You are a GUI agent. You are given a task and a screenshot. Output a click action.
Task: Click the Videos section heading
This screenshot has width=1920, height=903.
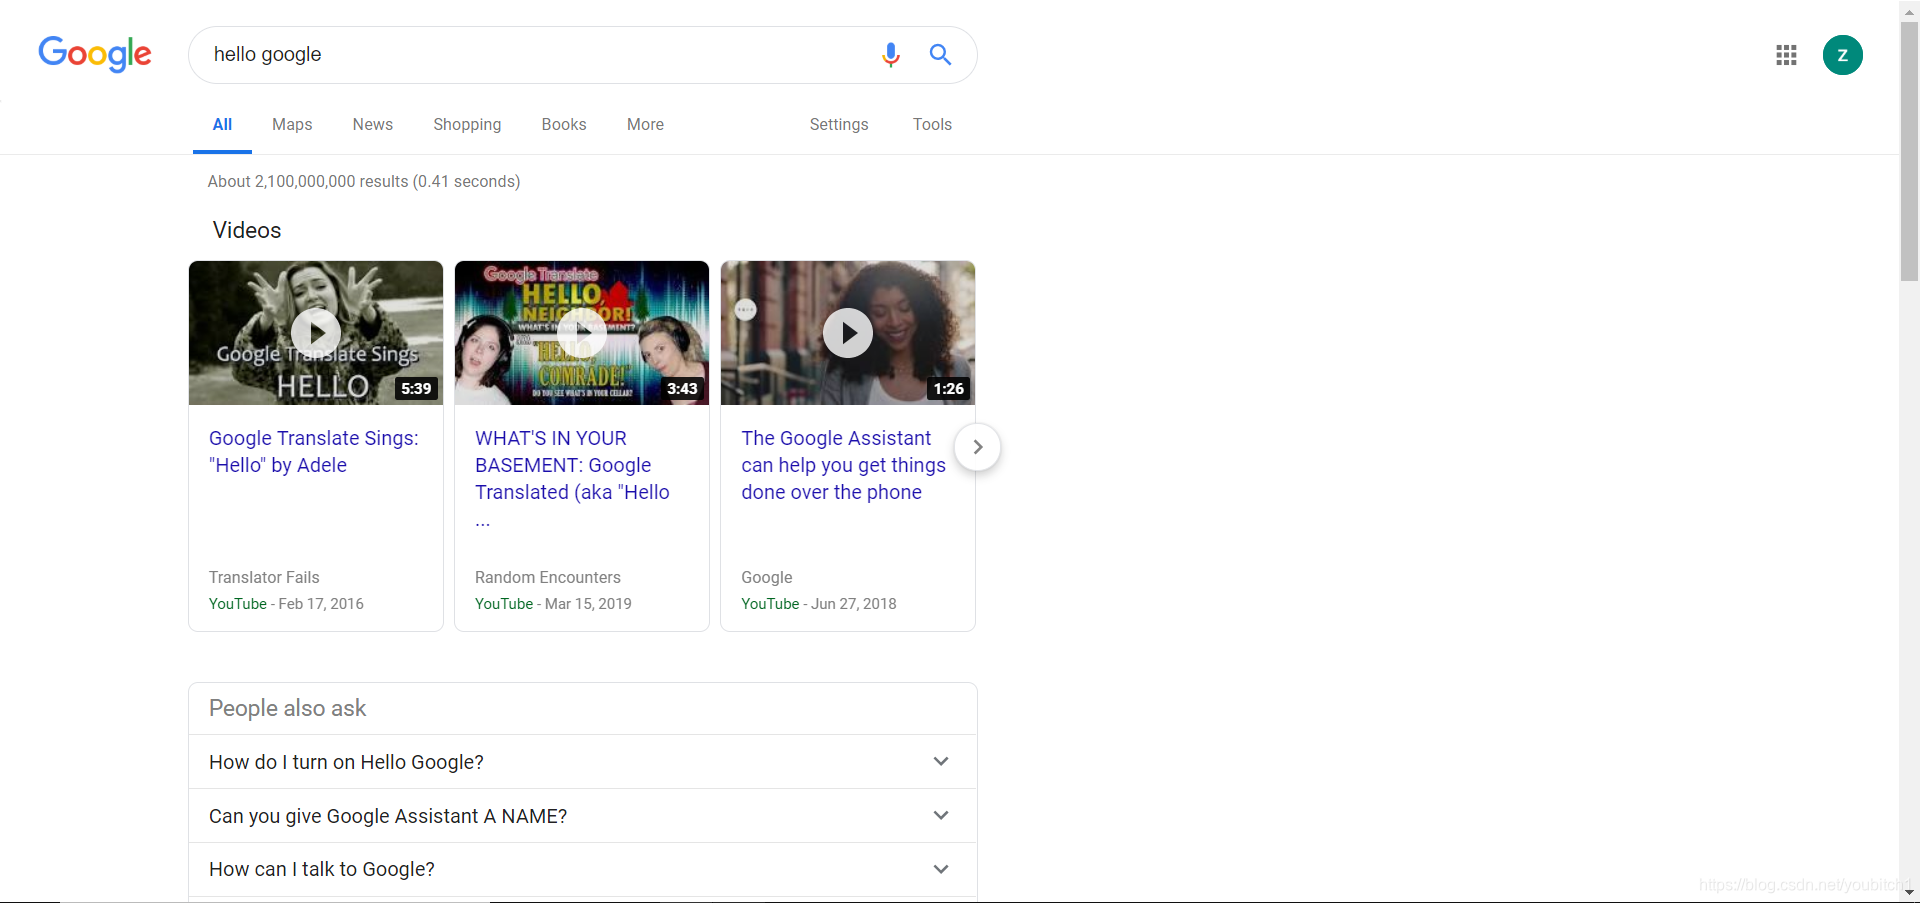(x=247, y=230)
